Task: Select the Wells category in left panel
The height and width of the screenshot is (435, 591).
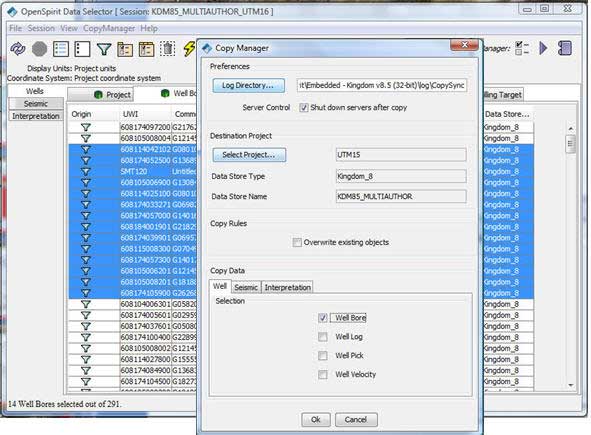Action: (x=35, y=91)
